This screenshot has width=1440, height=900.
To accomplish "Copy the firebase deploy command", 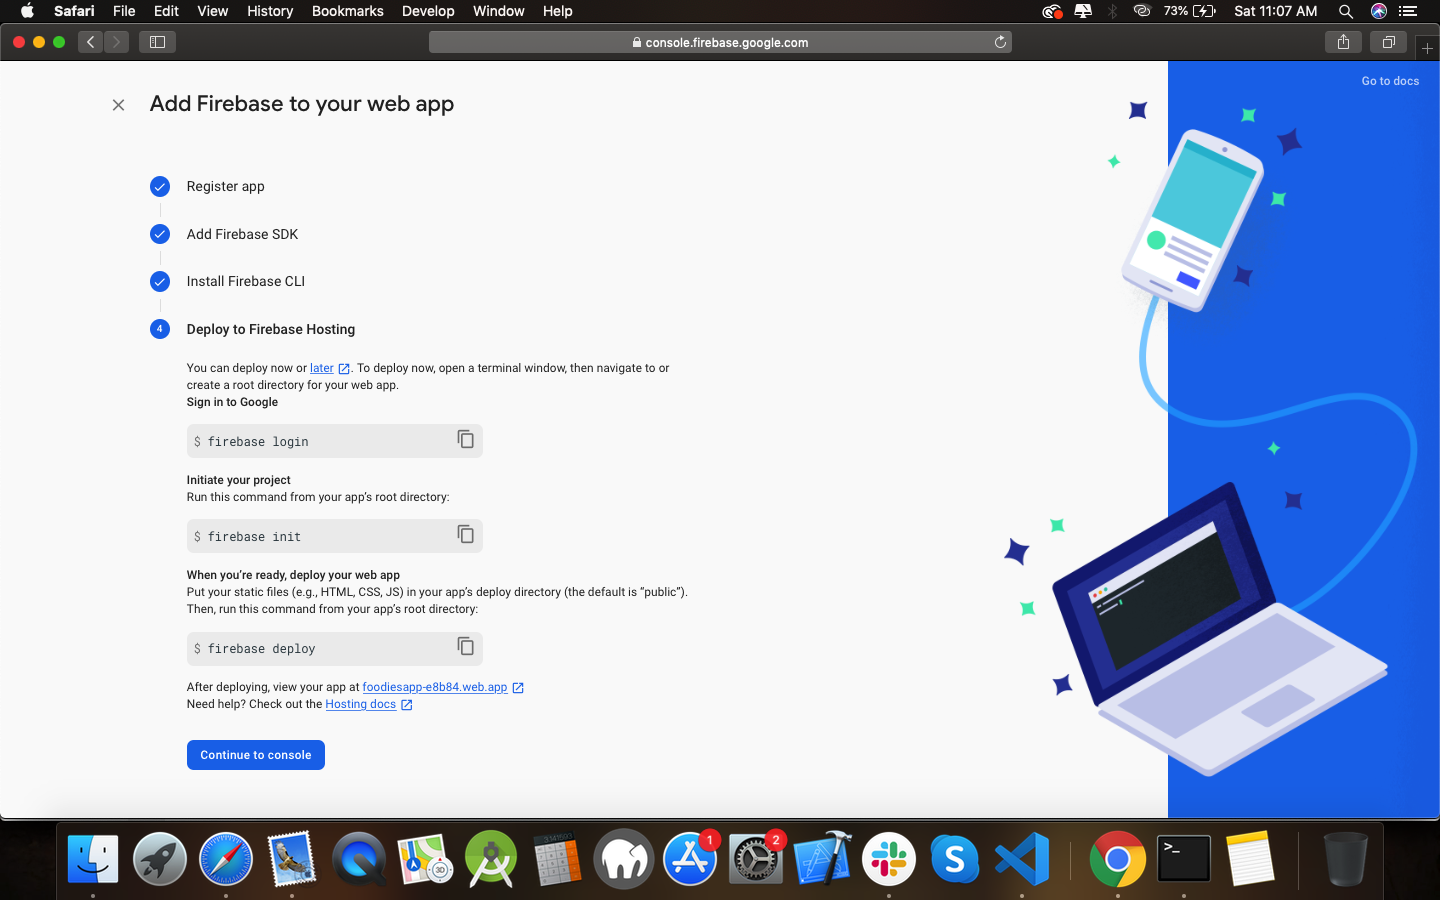I will [x=465, y=646].
